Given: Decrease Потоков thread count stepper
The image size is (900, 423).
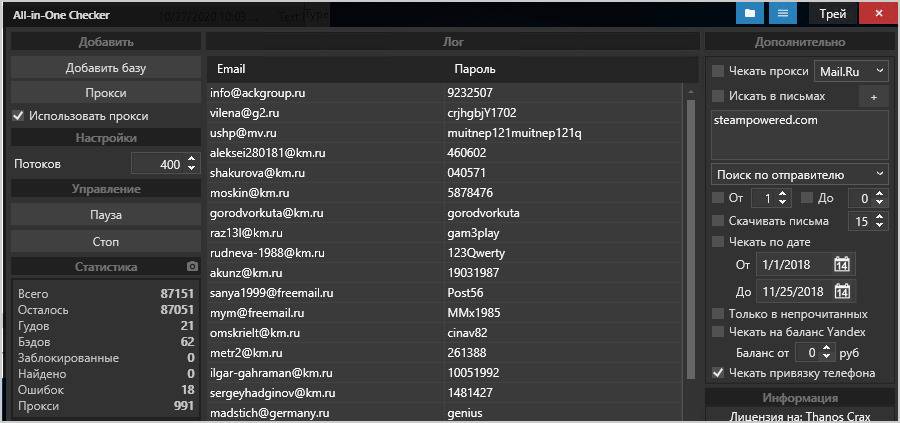Looking at the screenshot, I should [x=191, y=169].
